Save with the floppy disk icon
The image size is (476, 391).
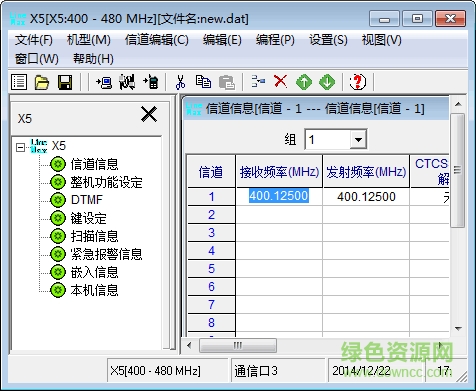pos(65,82)
